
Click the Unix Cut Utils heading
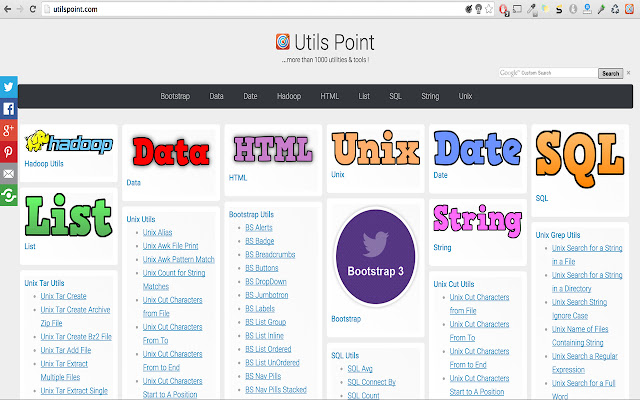tap(453, 284)
